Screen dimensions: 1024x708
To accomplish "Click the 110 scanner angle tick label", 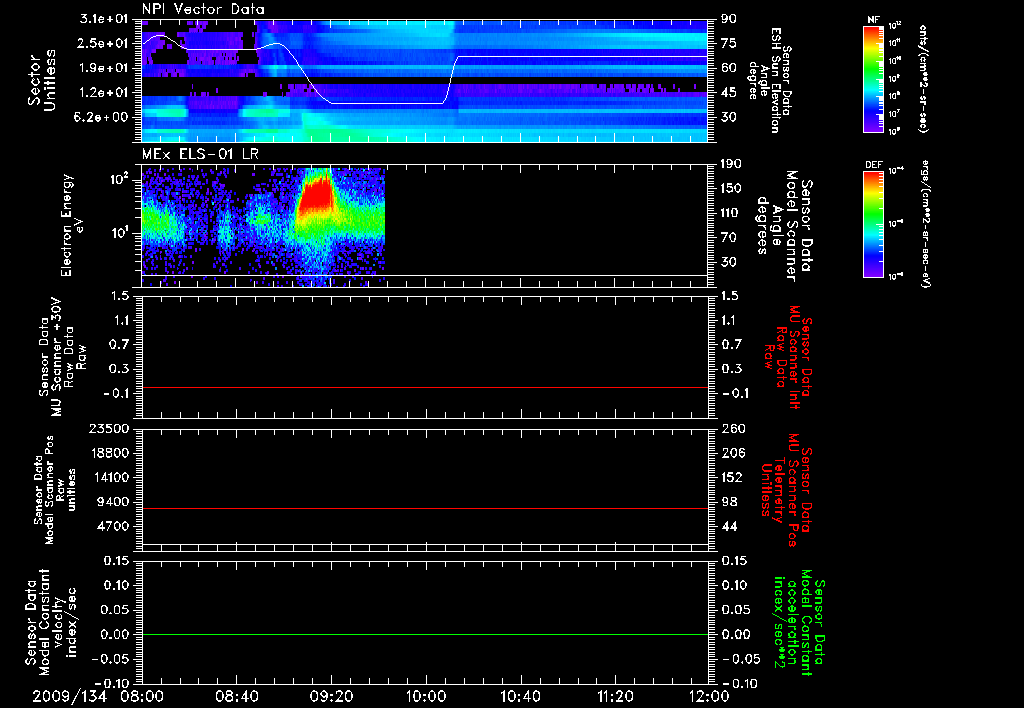I will (x=730, y=213).
